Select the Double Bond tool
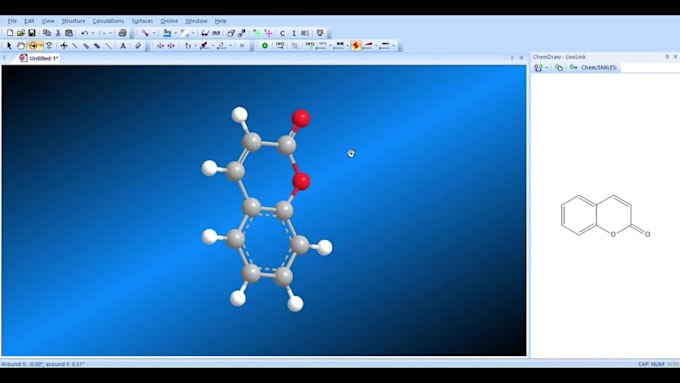This screenshot has width=680, height=383. (x=86, y=46)
